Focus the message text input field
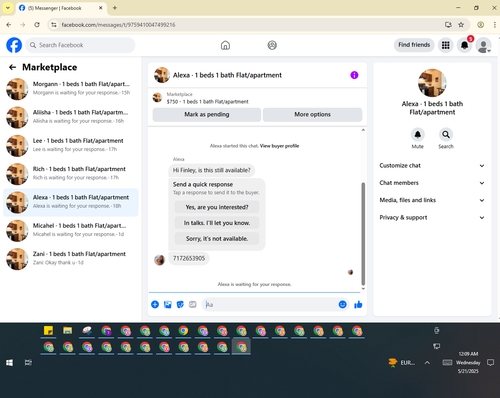Viewport: 500px width, 398px height. [x=276, y=304]
